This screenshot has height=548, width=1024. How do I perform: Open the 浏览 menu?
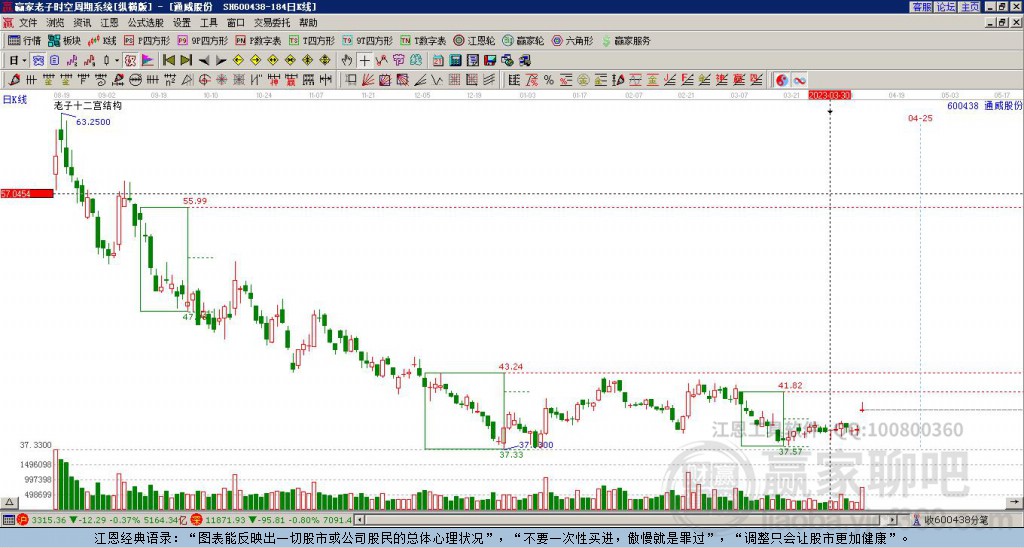(x=55, y=23)
